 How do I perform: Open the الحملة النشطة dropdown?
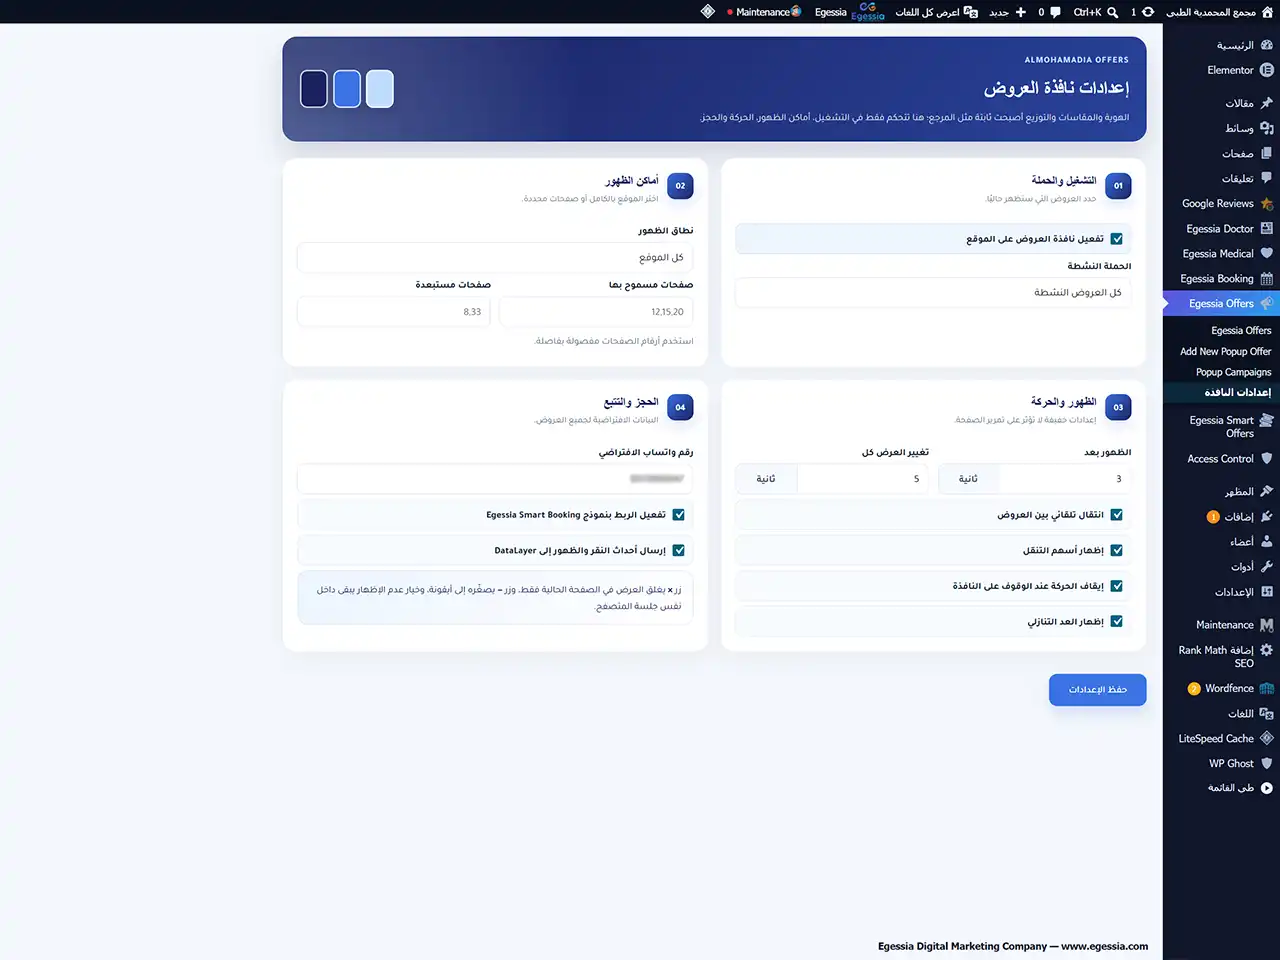coord(933,293)
